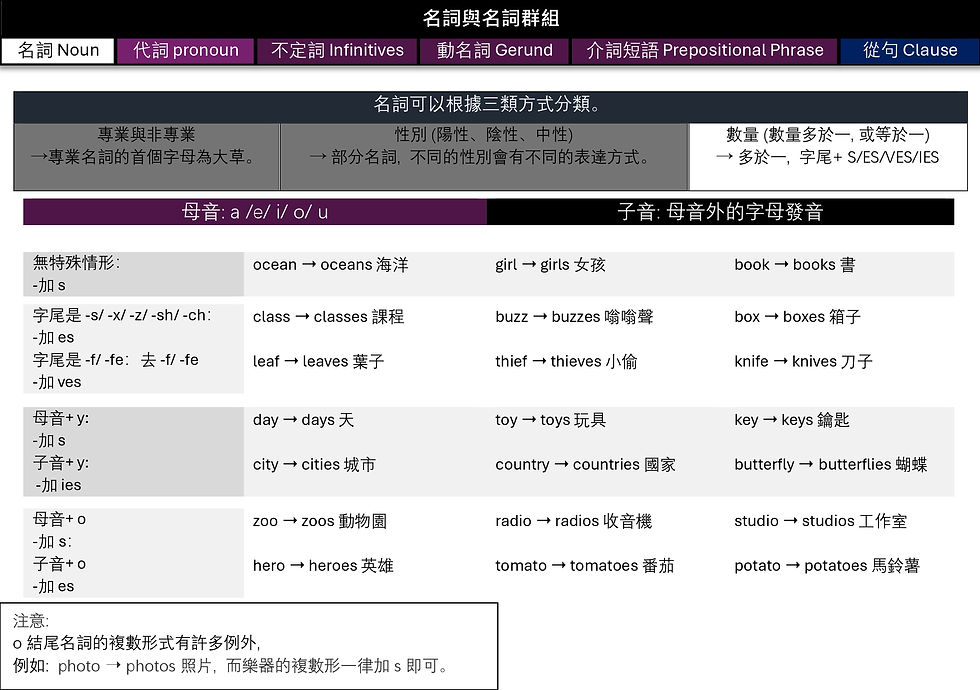
Task: Click the 'key → keys 鑰匙' example
Action: click(792, 420)
